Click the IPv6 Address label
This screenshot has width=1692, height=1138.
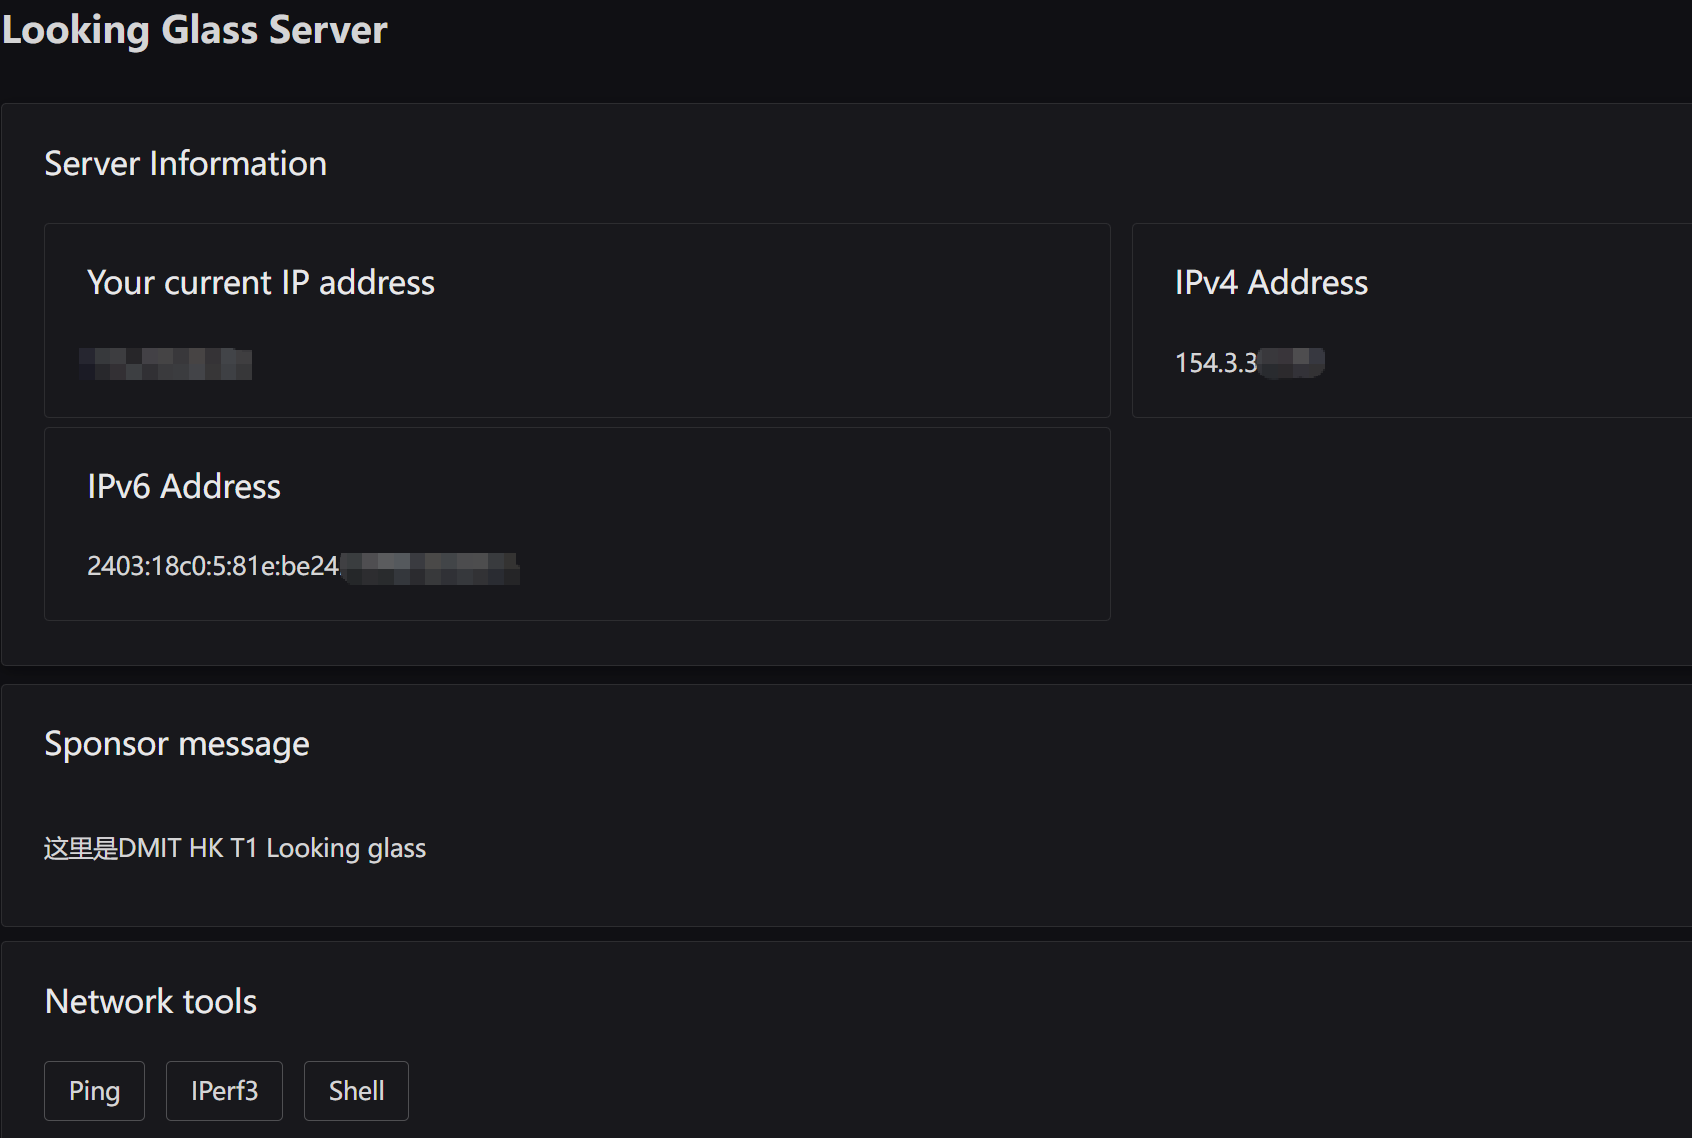(x=184, y=487)
